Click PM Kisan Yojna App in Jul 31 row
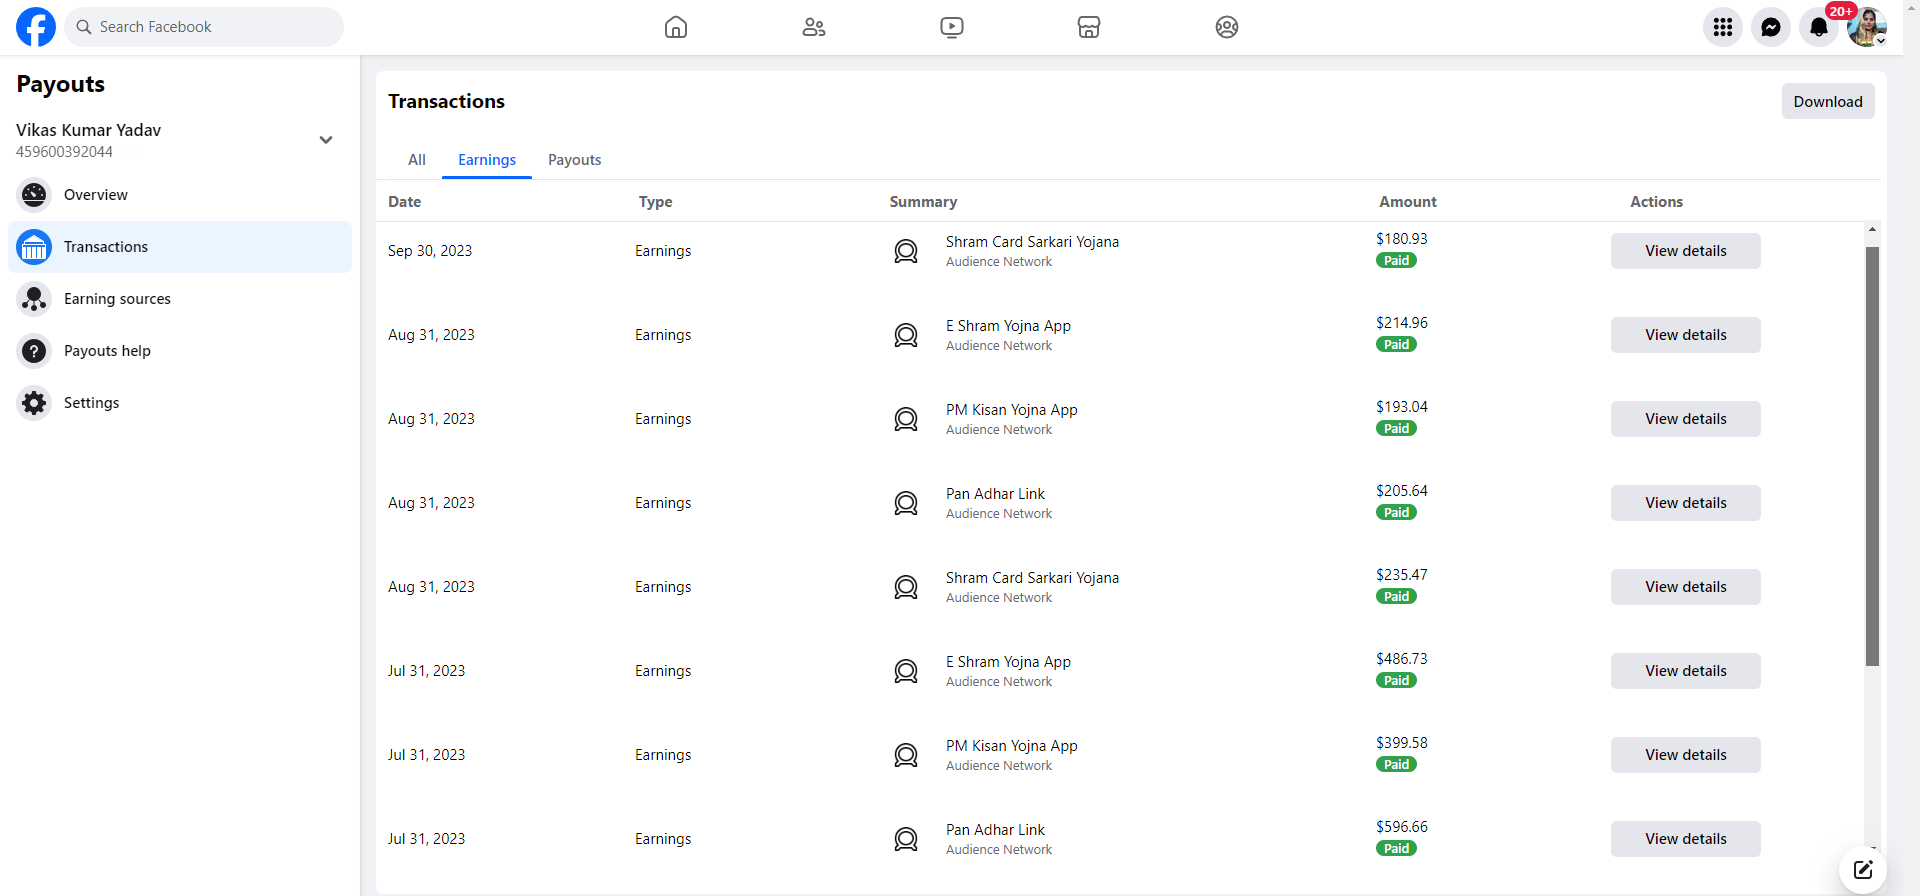Viewport: 1920px width, 896px height. tap(1011, 746)
